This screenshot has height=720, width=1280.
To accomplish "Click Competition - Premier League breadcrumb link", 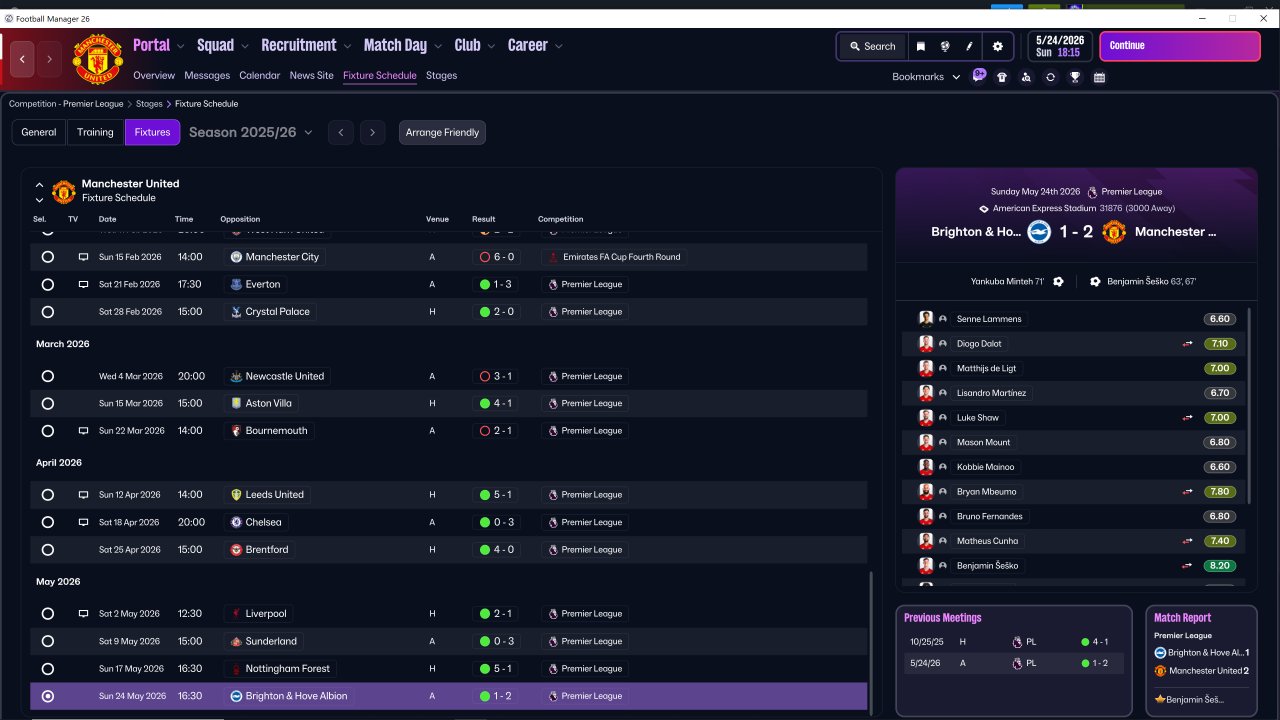I will (66, 104).
